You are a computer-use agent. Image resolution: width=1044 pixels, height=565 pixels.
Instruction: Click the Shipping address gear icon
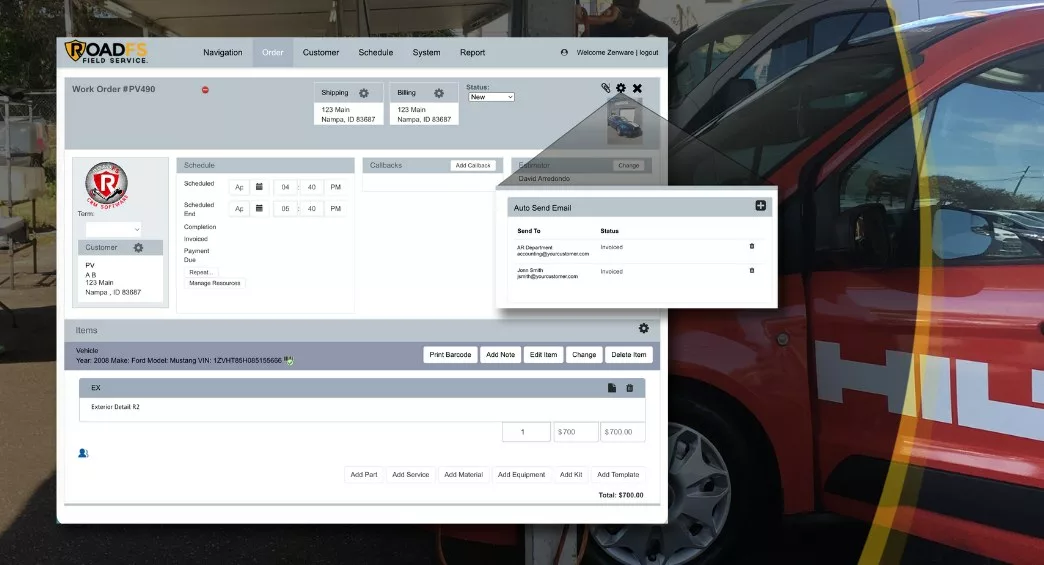[364, 93]
